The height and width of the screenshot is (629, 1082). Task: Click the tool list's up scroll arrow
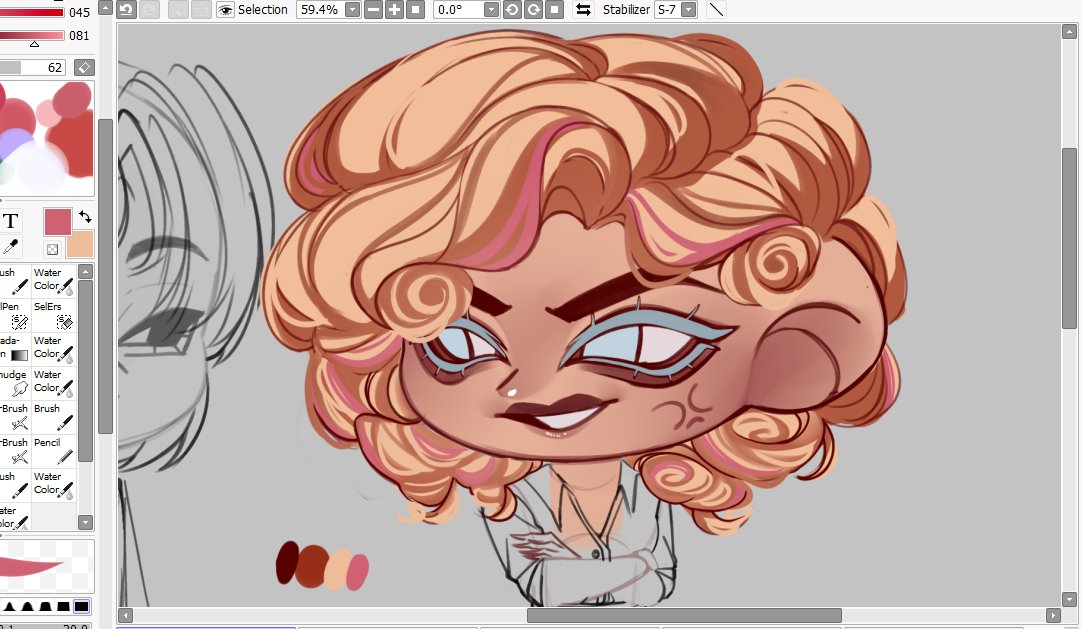(x=86, y=272)
